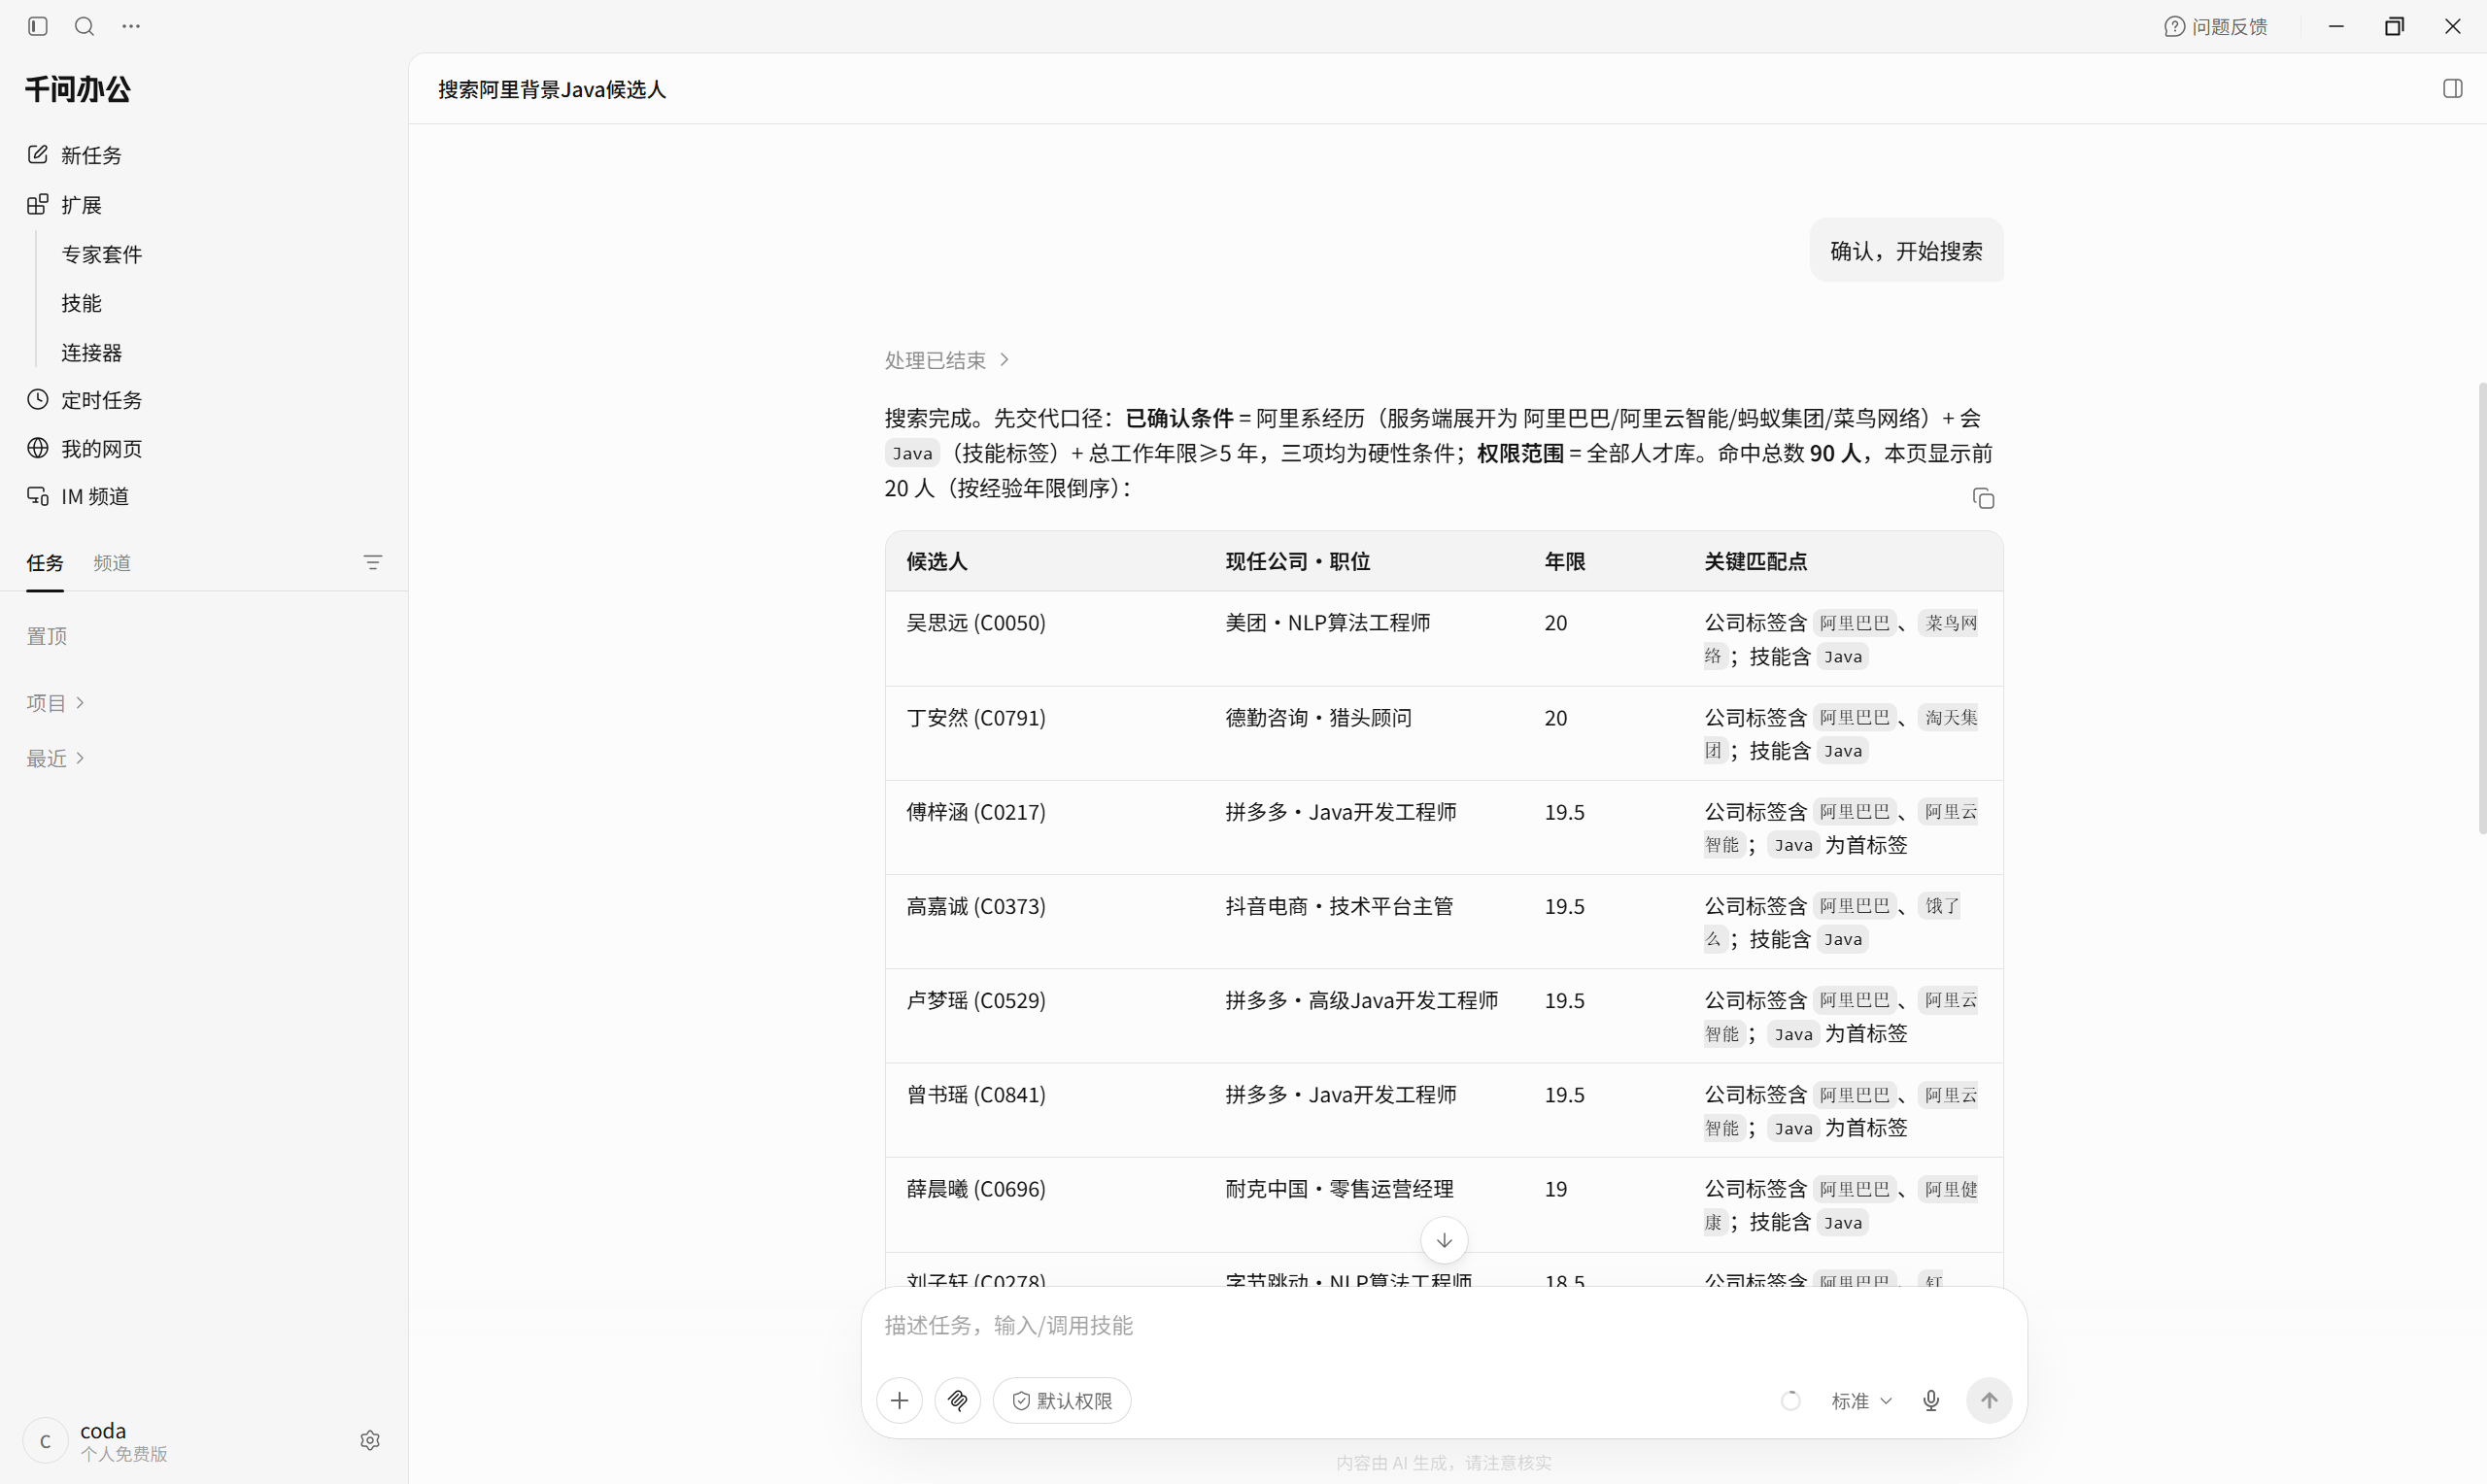Click the 年限 column header
Viewport: 2487px width, 1484px height.
pyautogui.click(x=1565, y=561)
